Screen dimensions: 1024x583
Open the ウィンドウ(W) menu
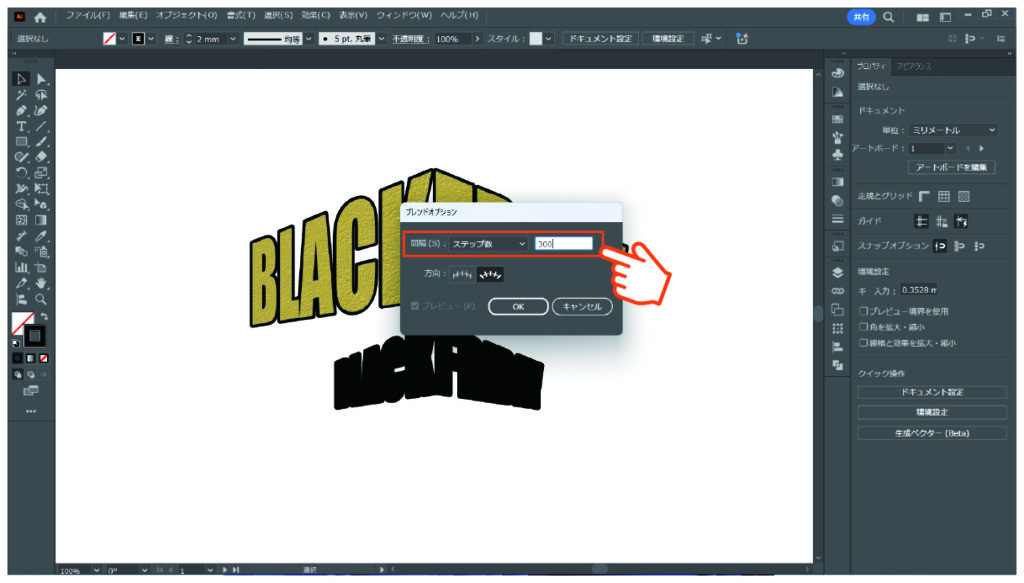404,15
